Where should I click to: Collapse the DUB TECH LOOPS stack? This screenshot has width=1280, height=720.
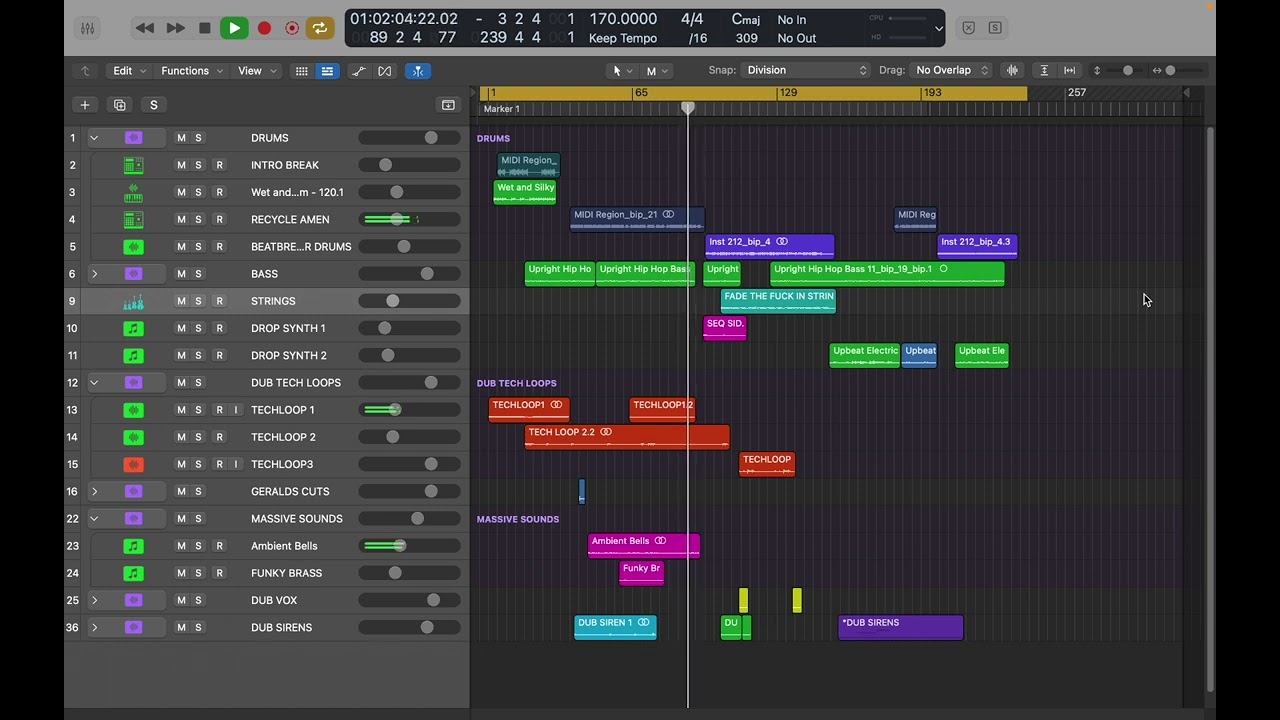[94, 383]
